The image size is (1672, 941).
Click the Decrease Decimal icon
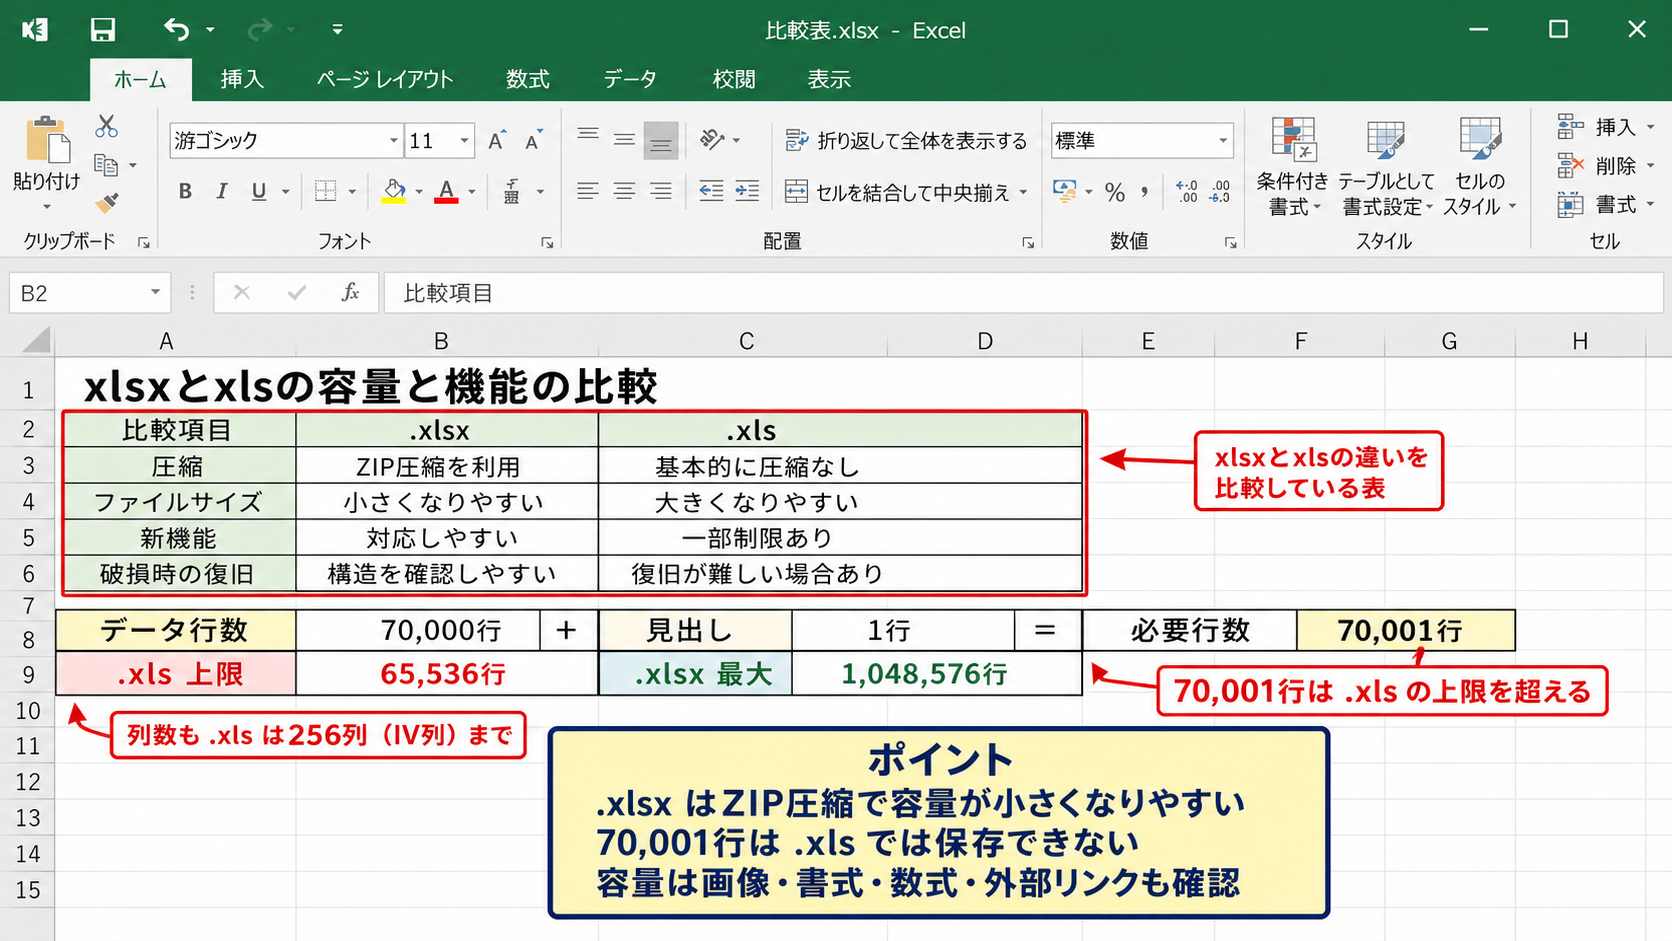click(1220, 192)
